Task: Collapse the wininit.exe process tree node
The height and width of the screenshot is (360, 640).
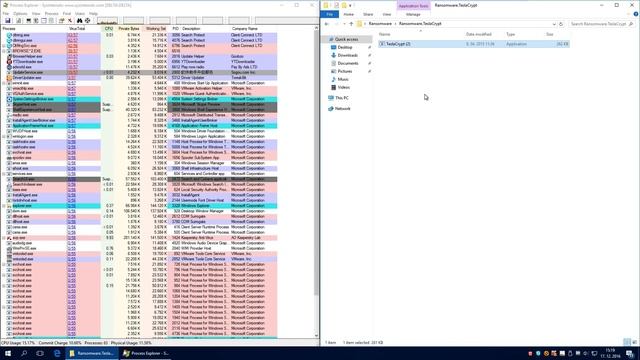Action: coord(4,83)
